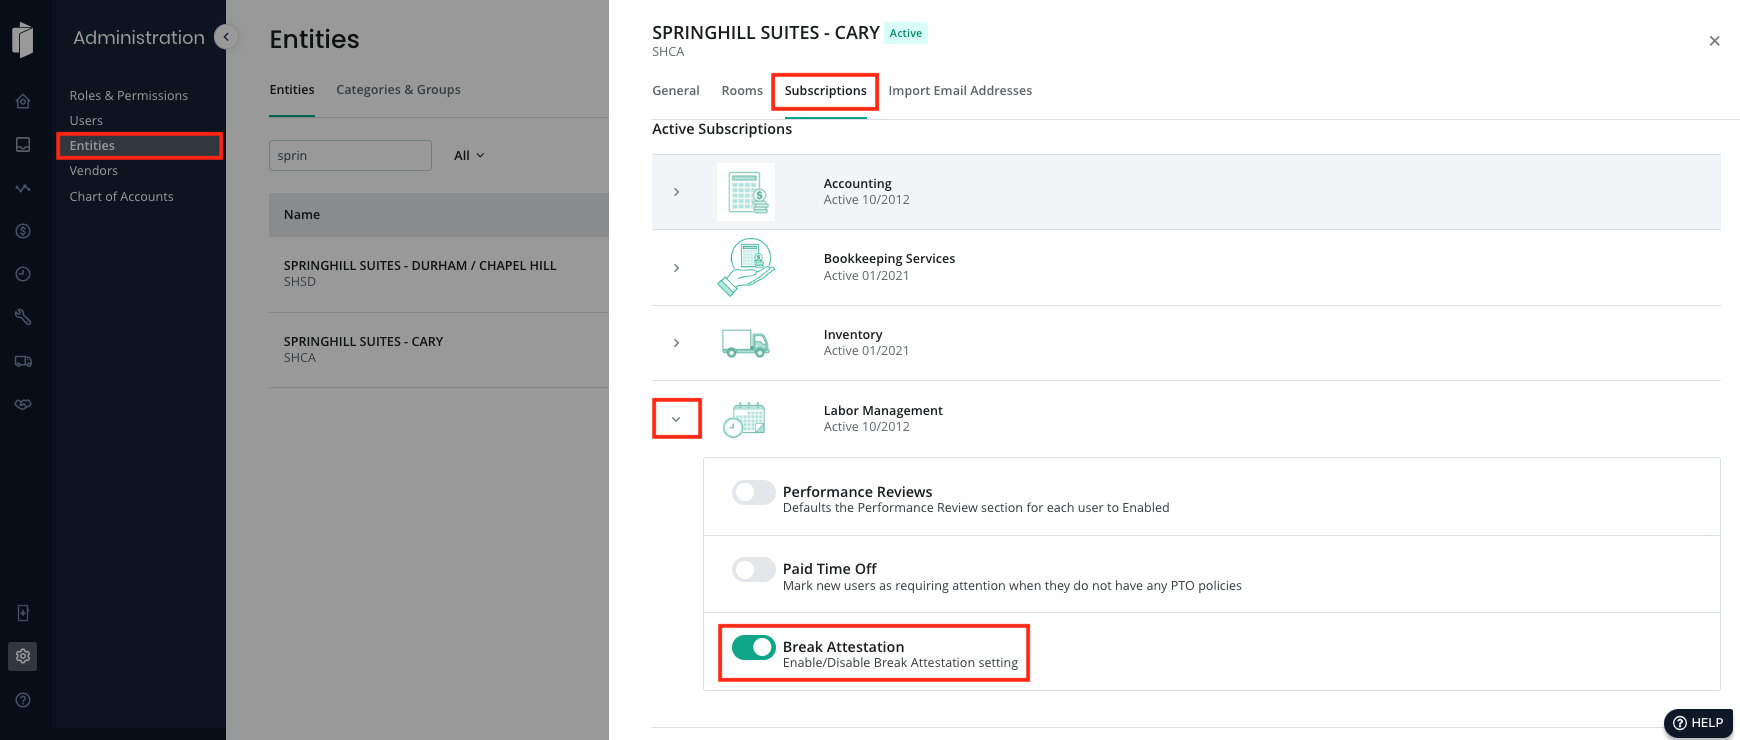This screenshot has height=740, width=1740.
Task: Open the Inbox tray icon
Action: (23, 145)
